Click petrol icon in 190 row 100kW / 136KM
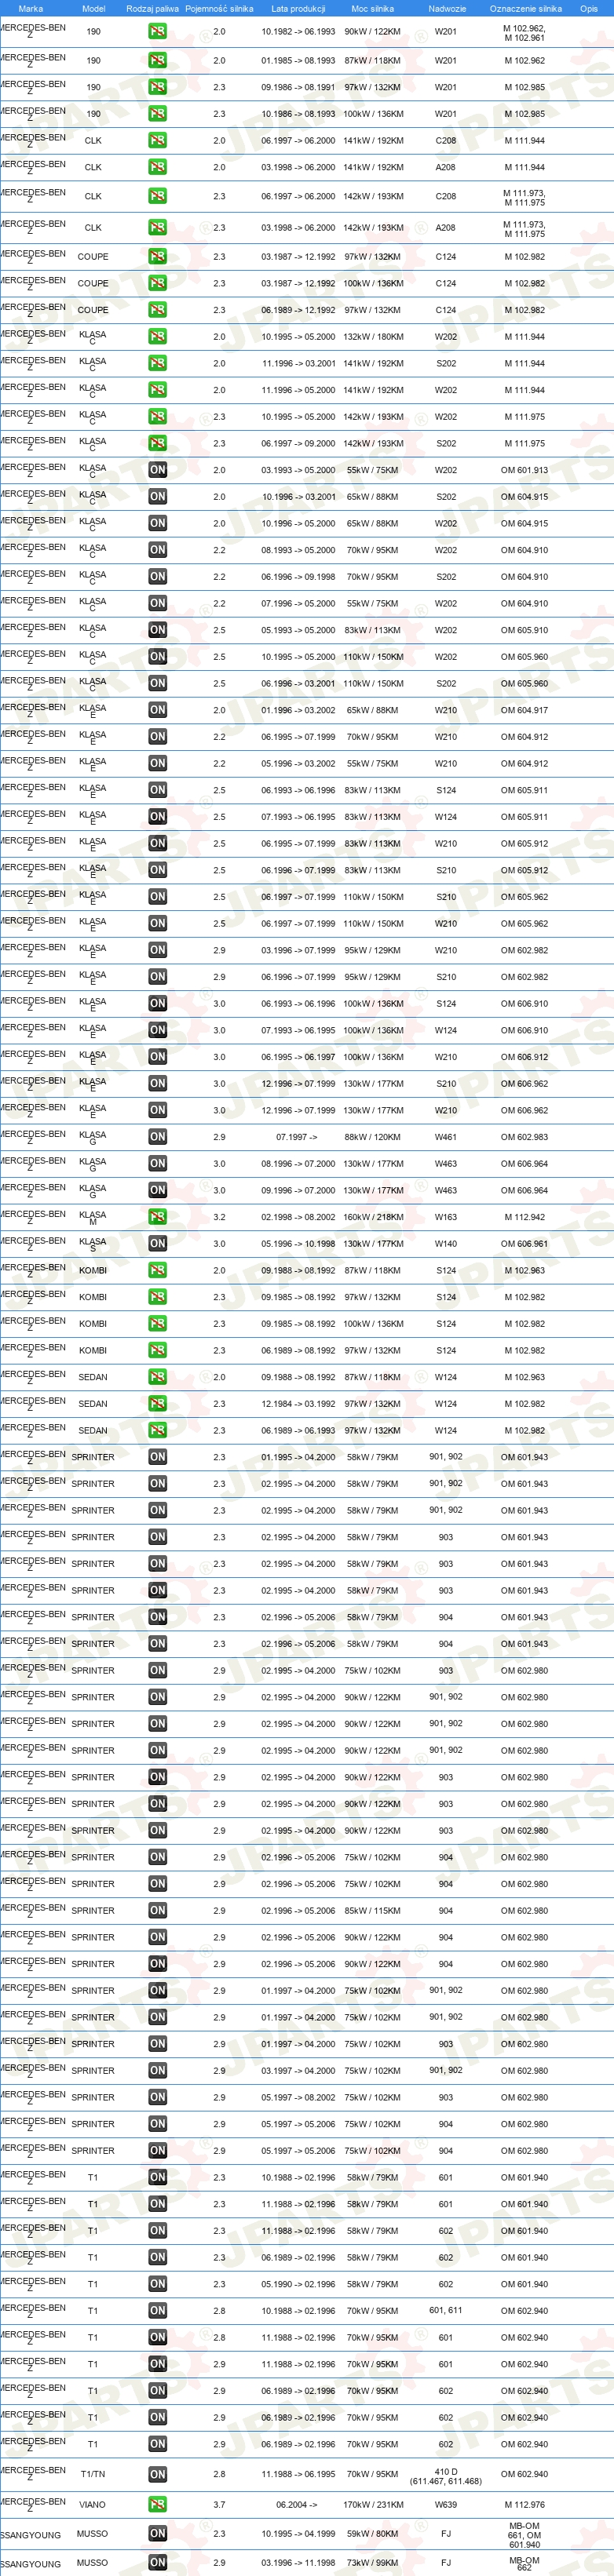The width and height of the screenshot is (614, 2576). point(157,114)
